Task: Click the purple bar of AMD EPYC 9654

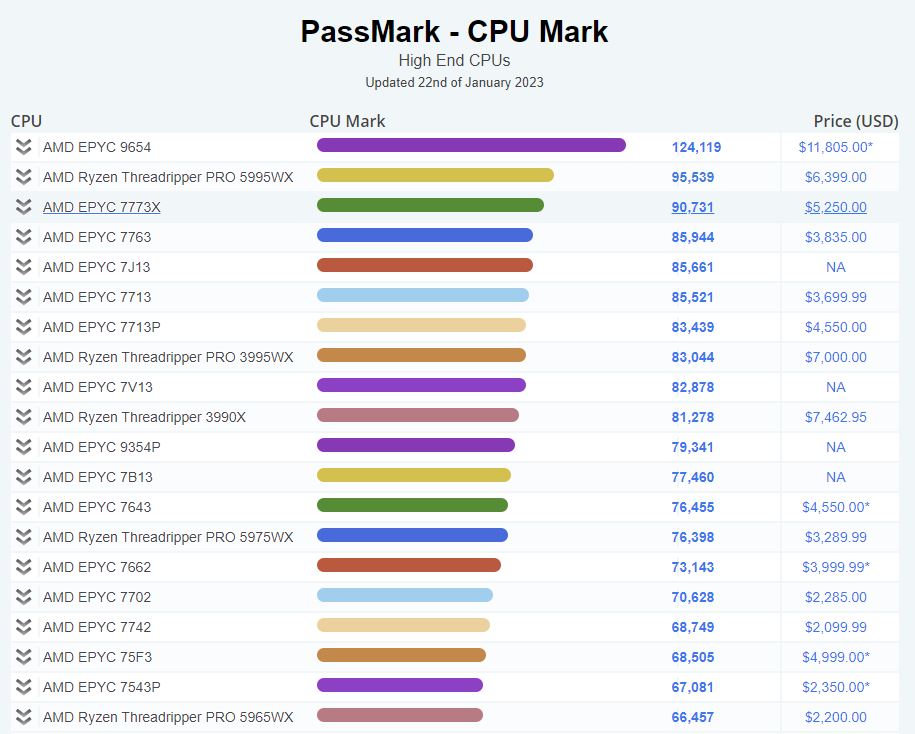Action: (471, 146)
